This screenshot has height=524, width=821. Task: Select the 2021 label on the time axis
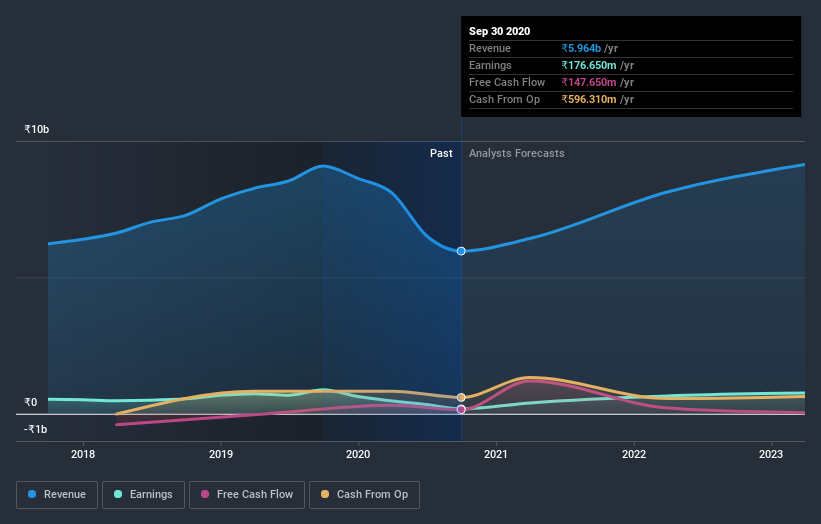[x=496, y=454]
